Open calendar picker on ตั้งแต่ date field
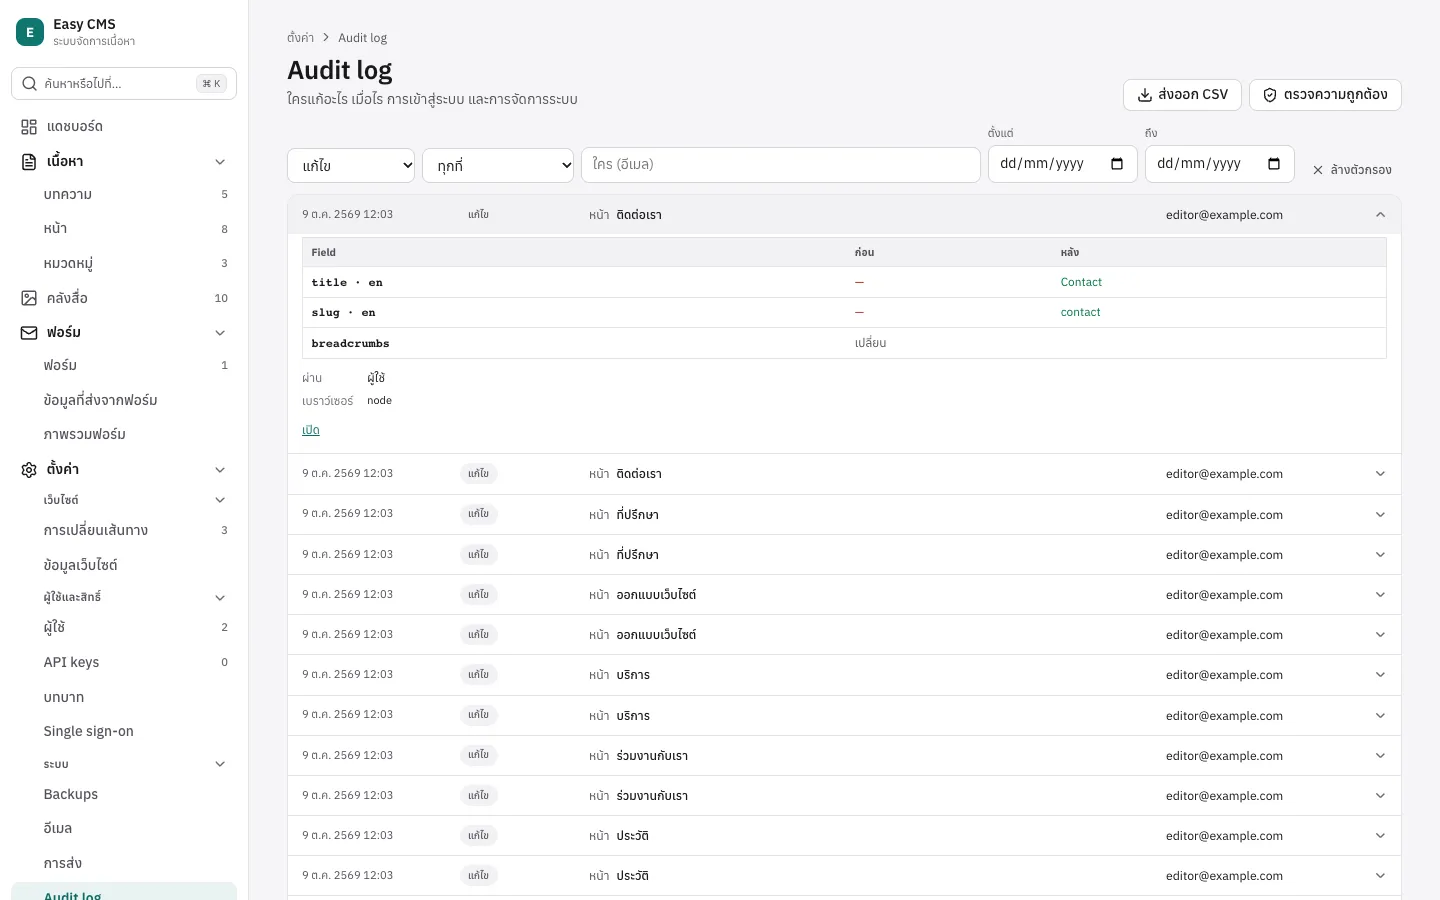Image resolution: width=1440 pixels, height=900 pixels. [x=1117, y=164]
